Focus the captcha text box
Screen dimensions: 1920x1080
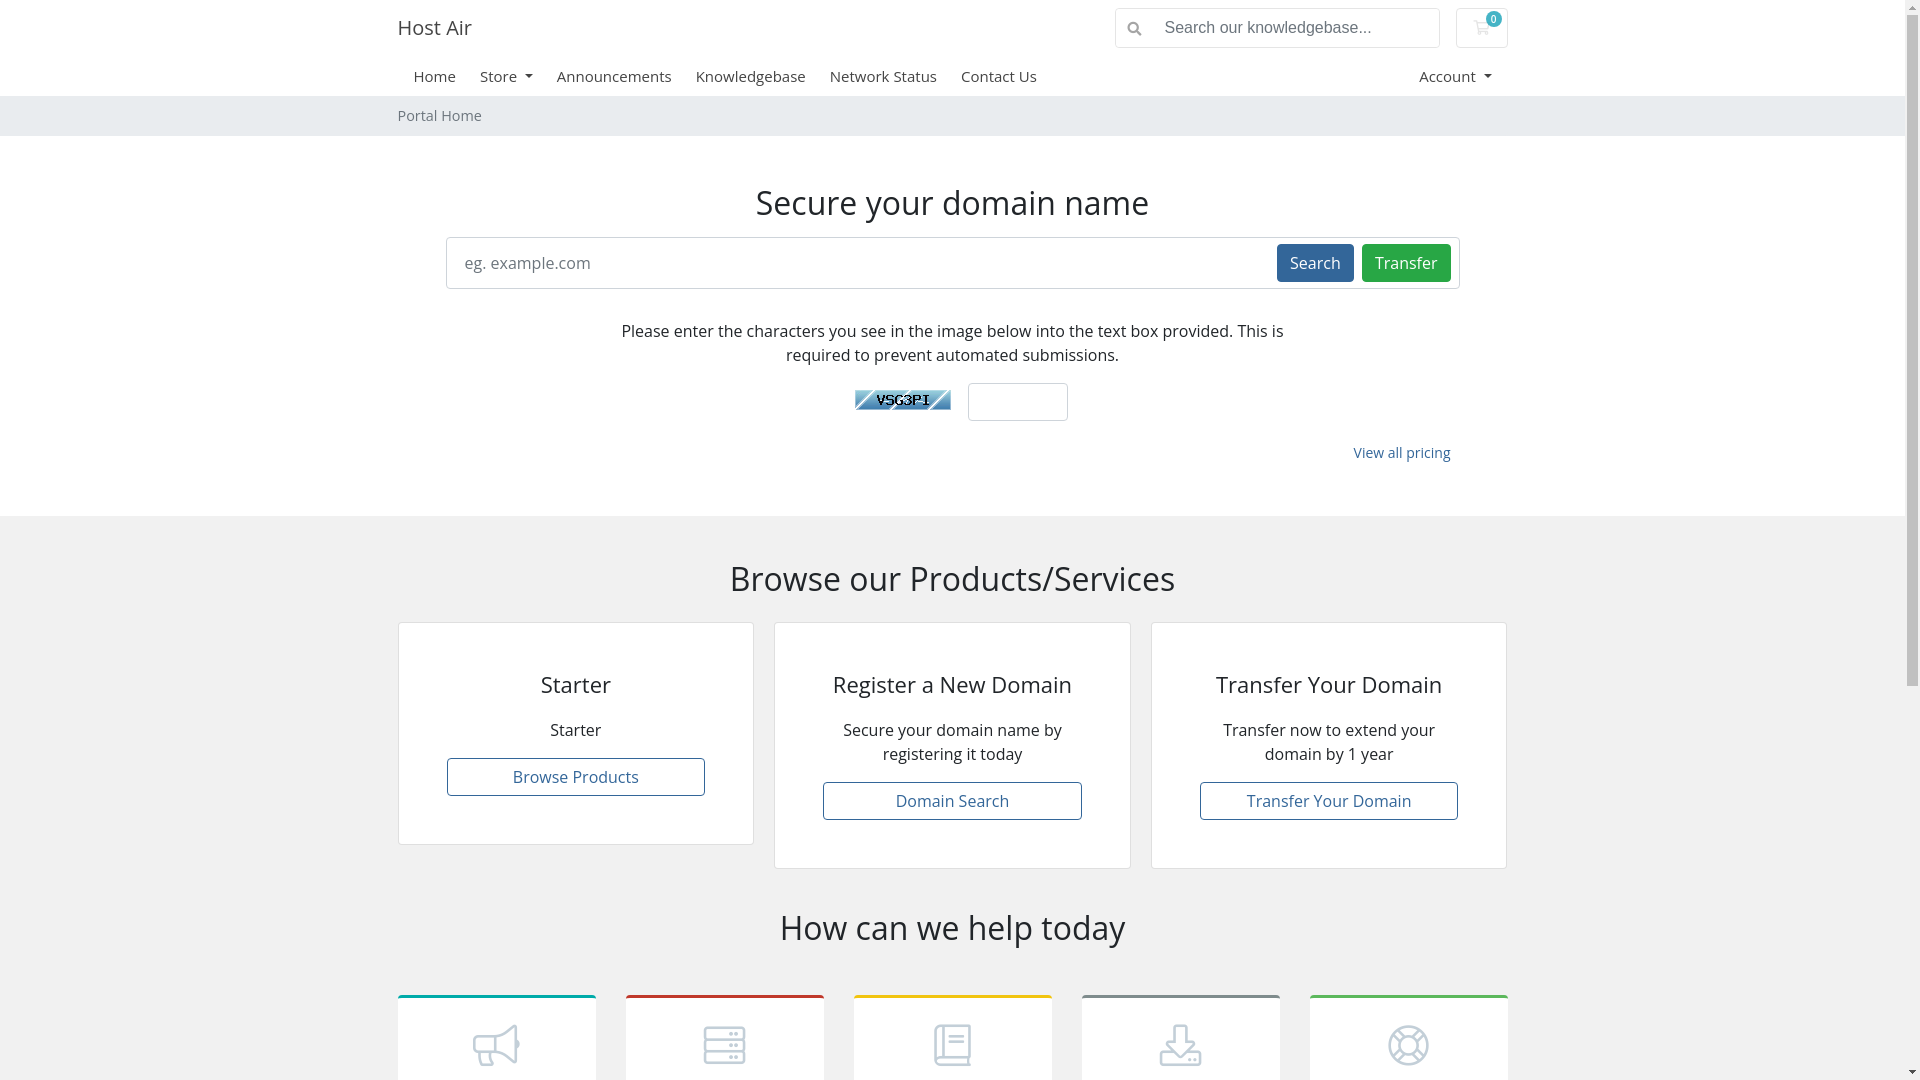pos(1017,402)
